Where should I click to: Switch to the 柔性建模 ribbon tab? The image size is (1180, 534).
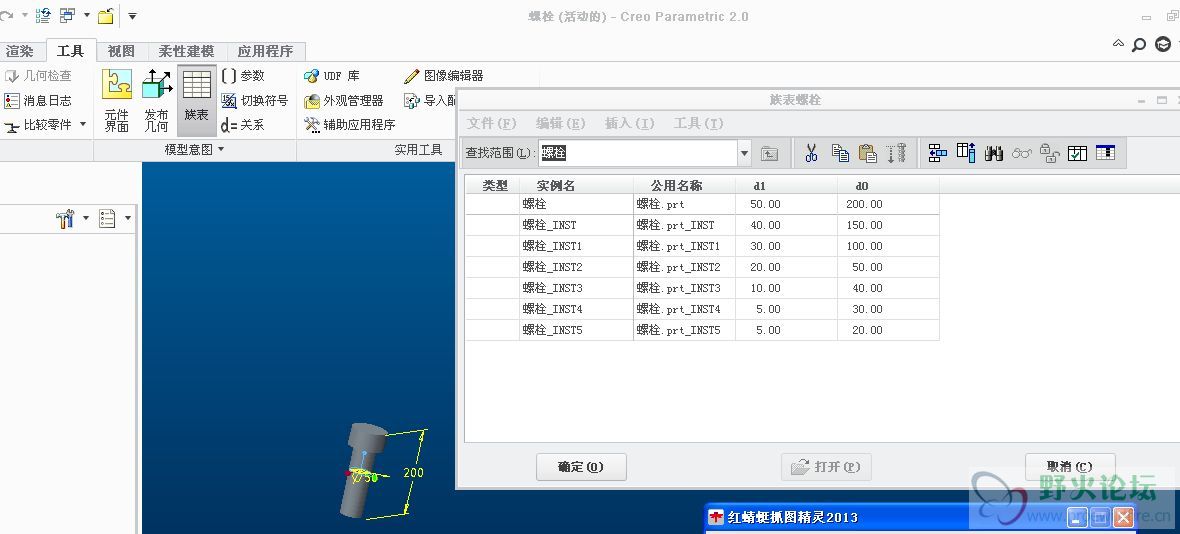(187, 51)
